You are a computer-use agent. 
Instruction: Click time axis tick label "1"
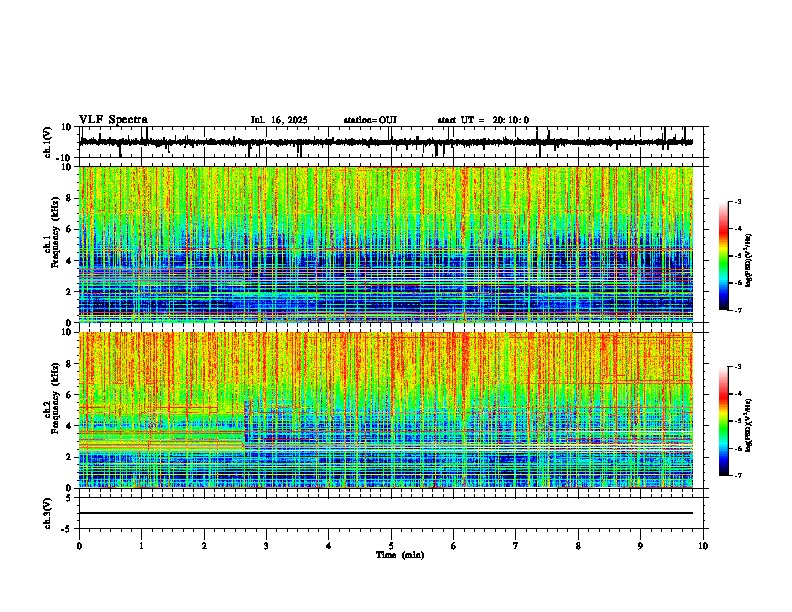141,546
